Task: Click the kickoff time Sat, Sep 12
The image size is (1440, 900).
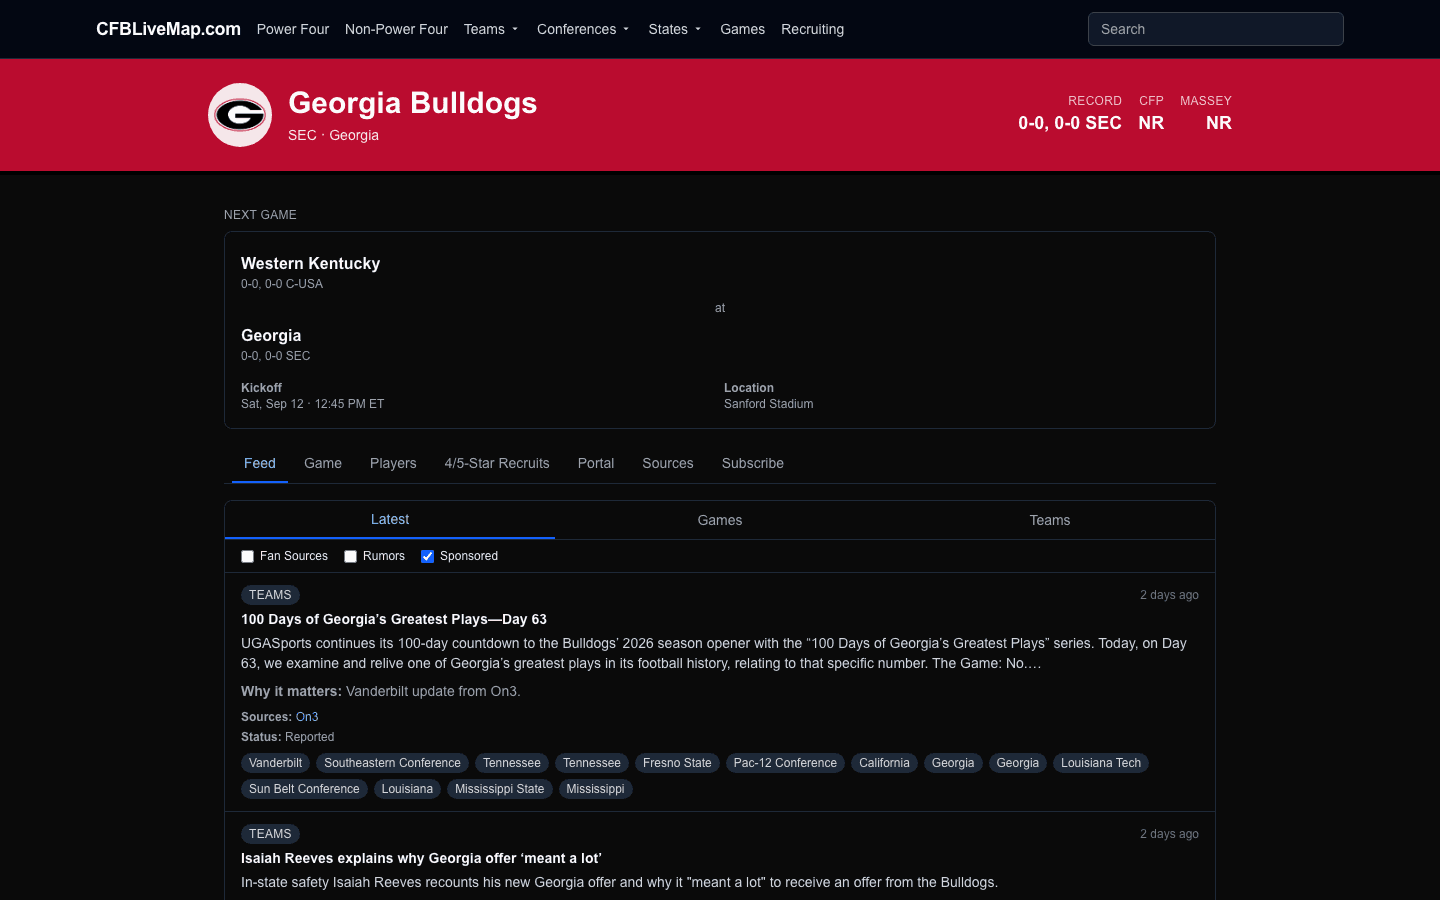Action: (312, 404)
